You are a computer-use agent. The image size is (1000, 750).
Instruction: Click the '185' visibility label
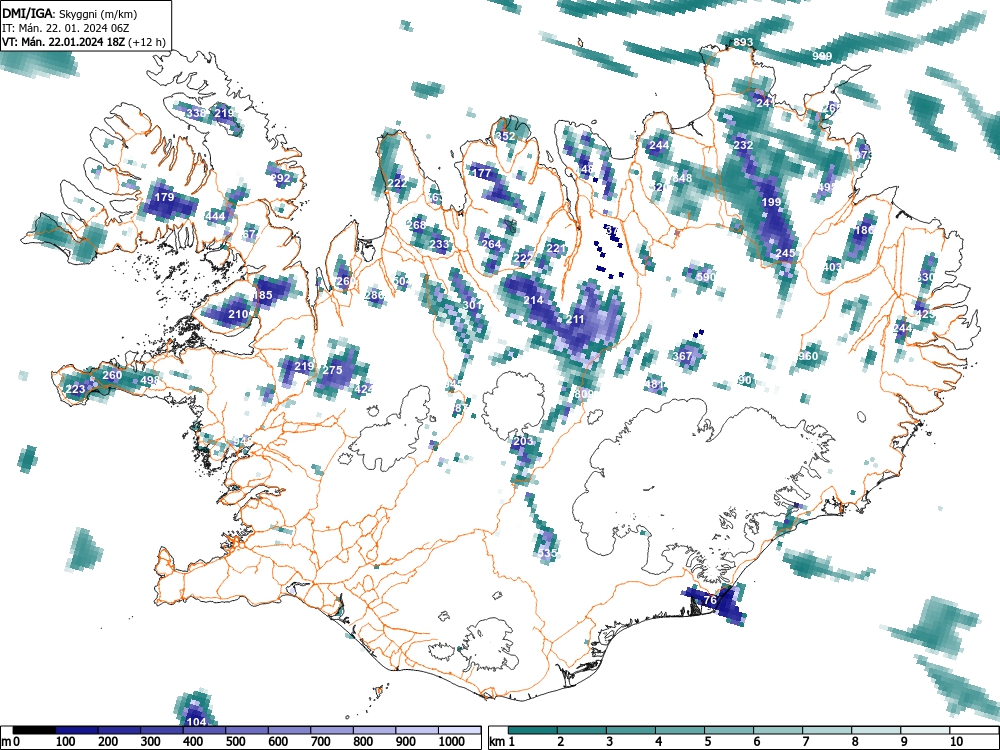(263, 295)
